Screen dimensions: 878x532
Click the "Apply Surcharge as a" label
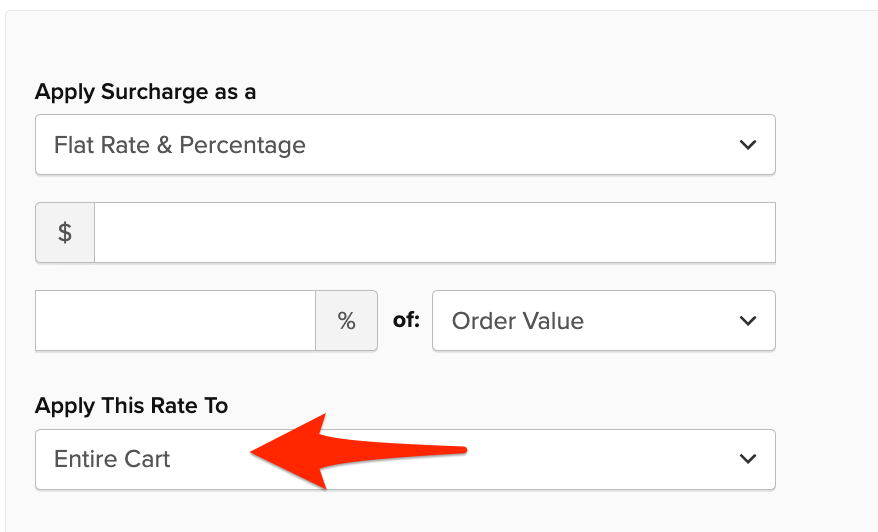pyautogui.click(x=145, y=92)
